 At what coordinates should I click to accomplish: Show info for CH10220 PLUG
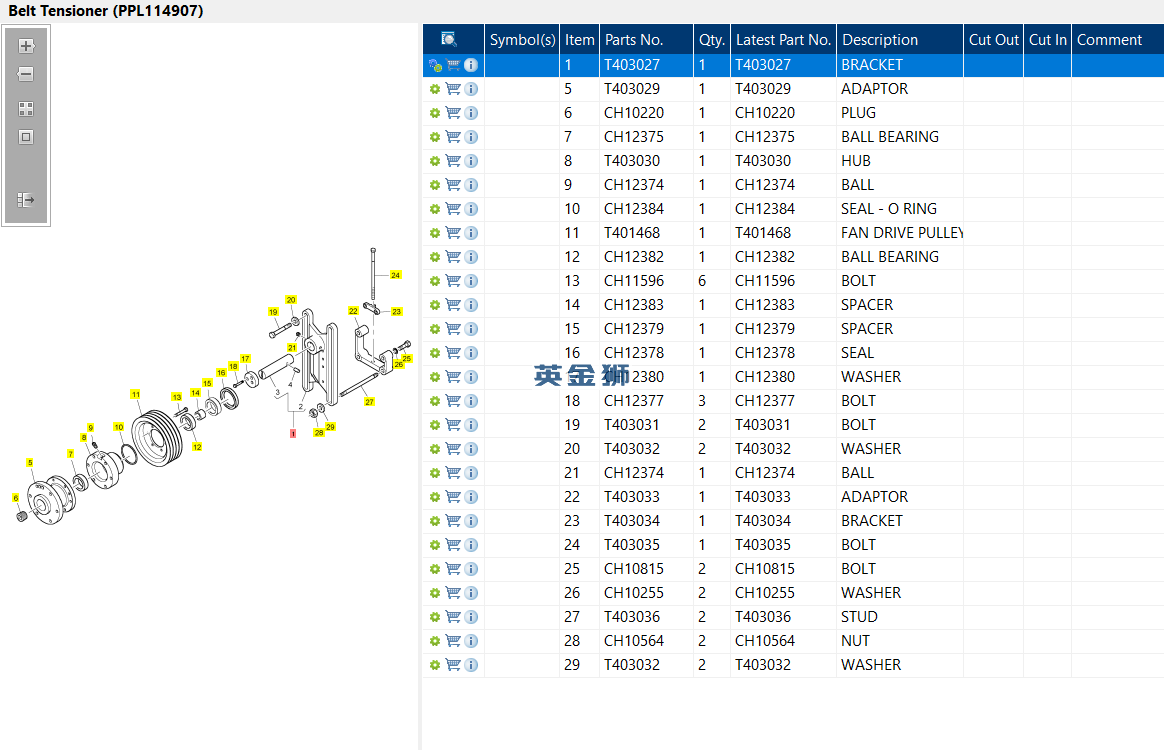(471, 113)
